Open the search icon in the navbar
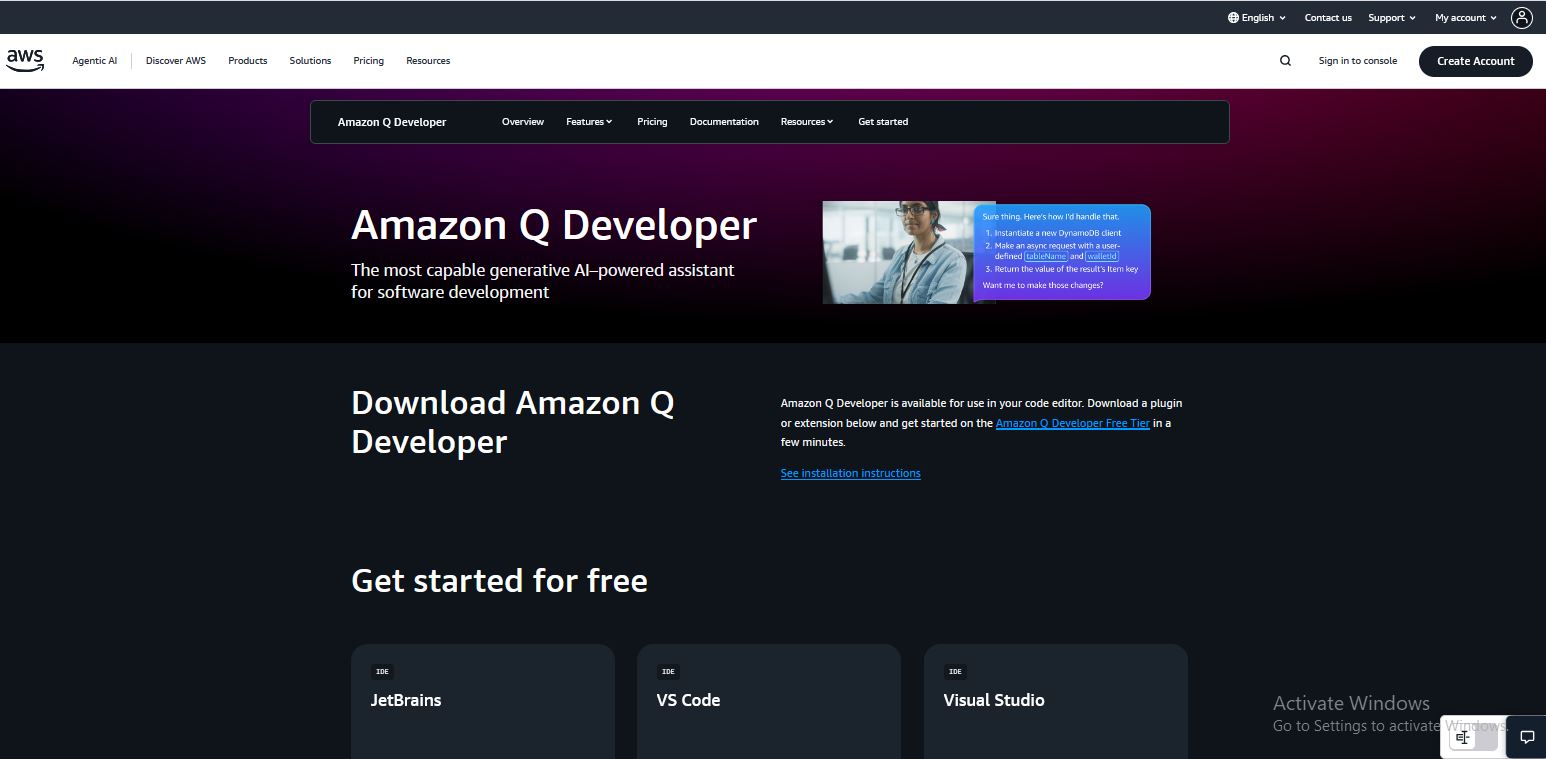 point(1285,60)
